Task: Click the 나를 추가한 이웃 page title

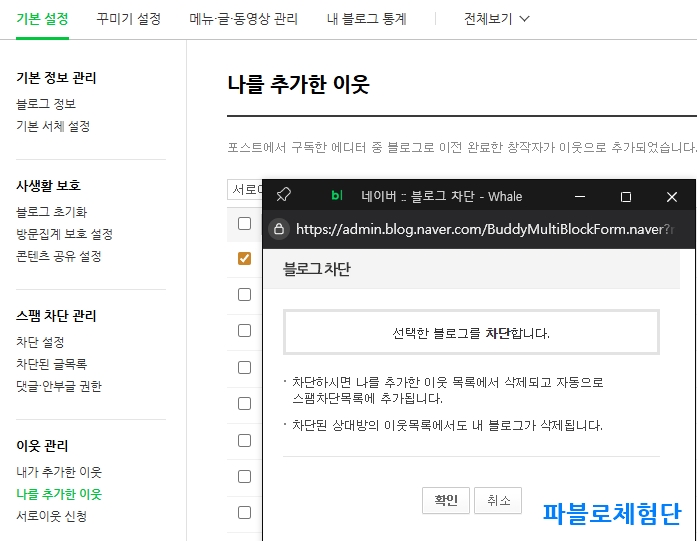Action: (x=298, y=84)
